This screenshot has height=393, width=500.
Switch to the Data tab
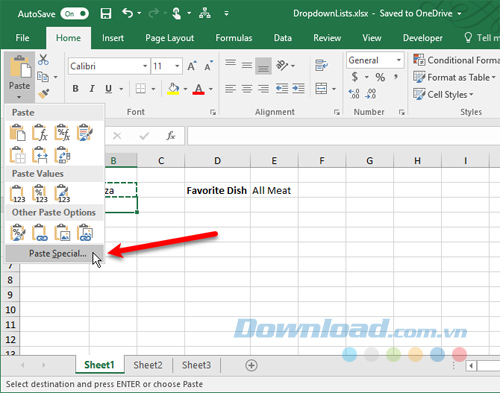(x=283, y=38)
